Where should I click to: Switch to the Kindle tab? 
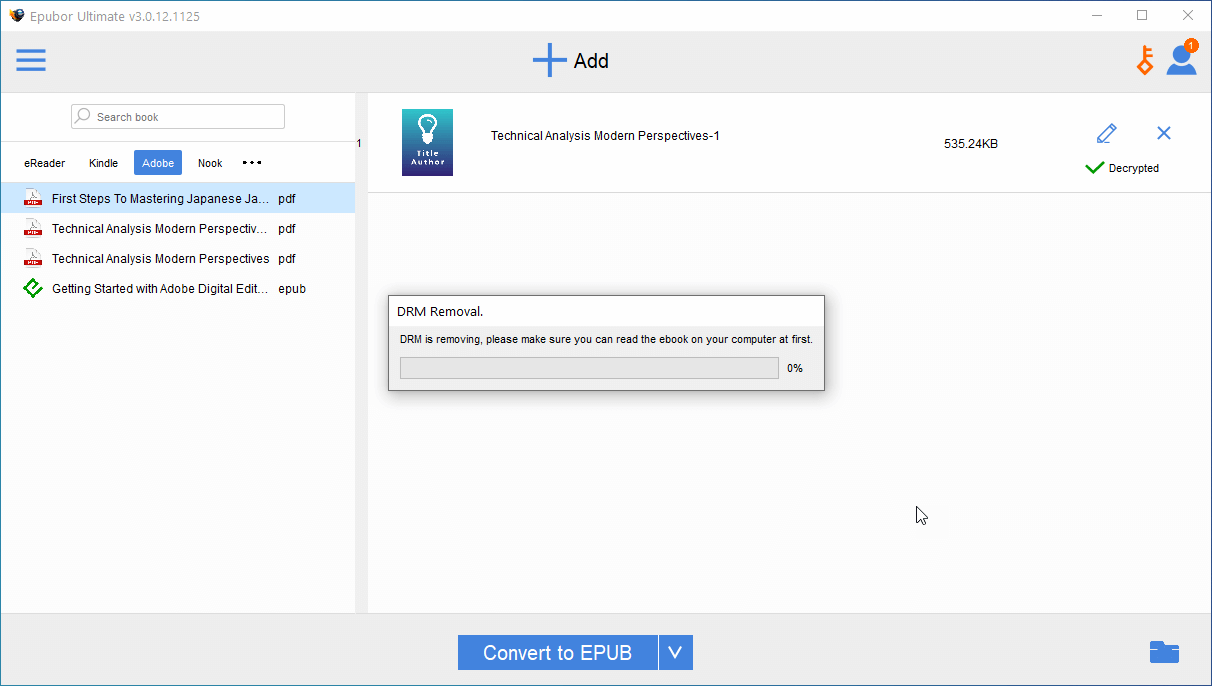103,163
